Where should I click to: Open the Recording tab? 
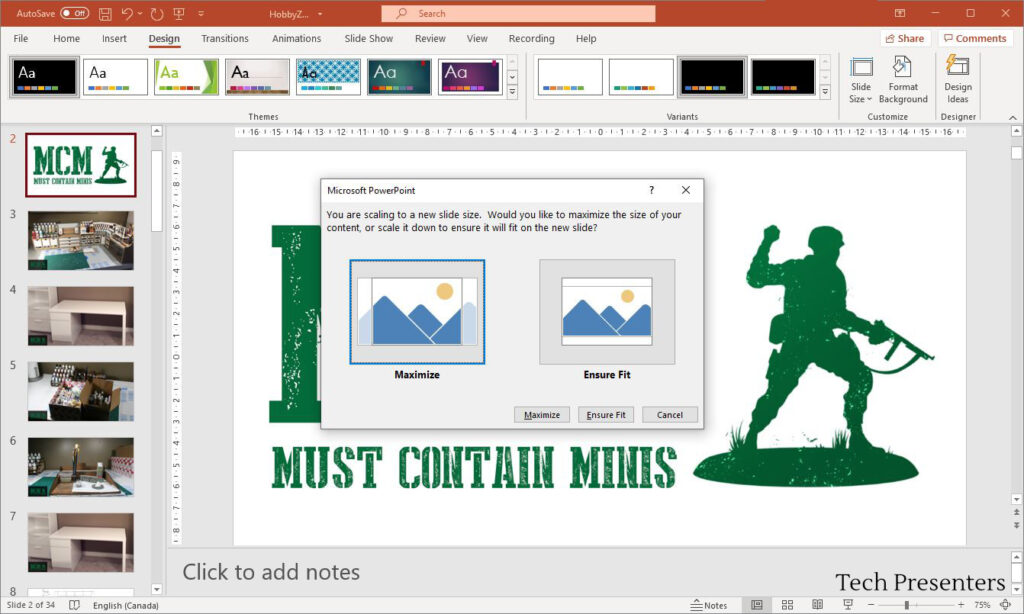pyautogui.click(x=532, y=39)
